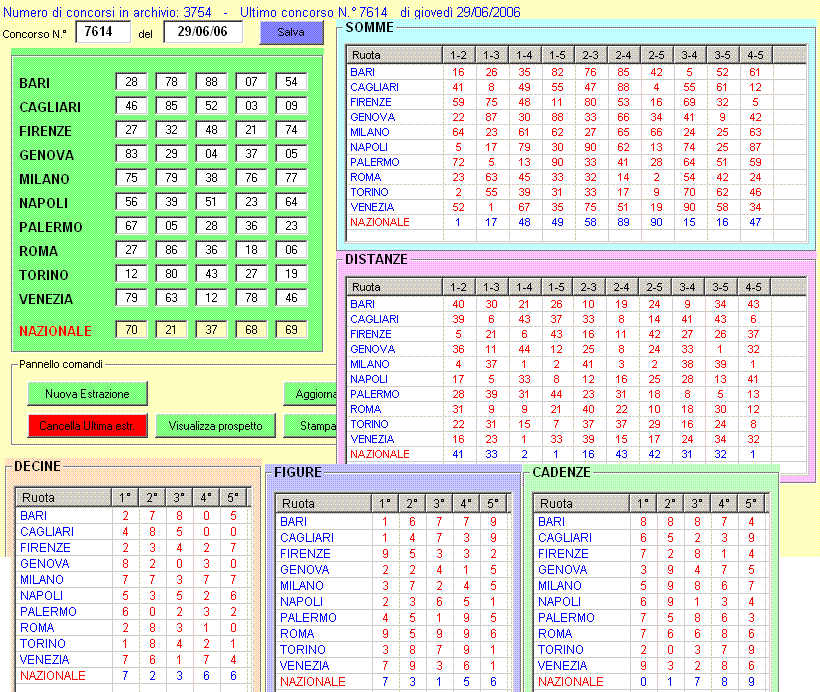This screenshot has width=820, height=692.
Task: Click the Salva button
Action: click(x=291, y=32)
